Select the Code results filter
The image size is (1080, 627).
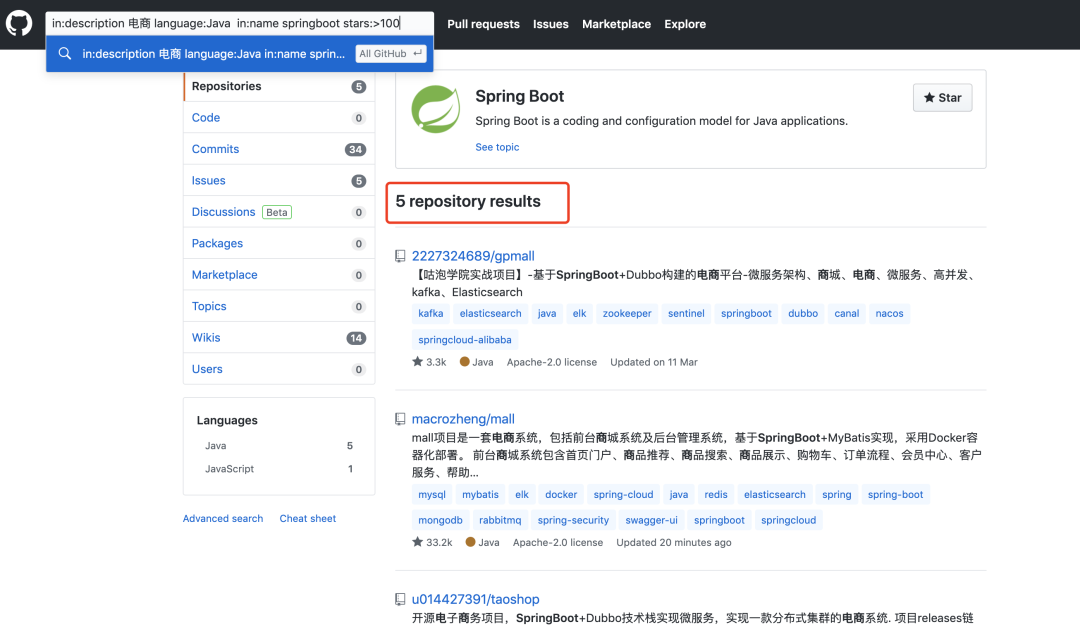(279, 118)
